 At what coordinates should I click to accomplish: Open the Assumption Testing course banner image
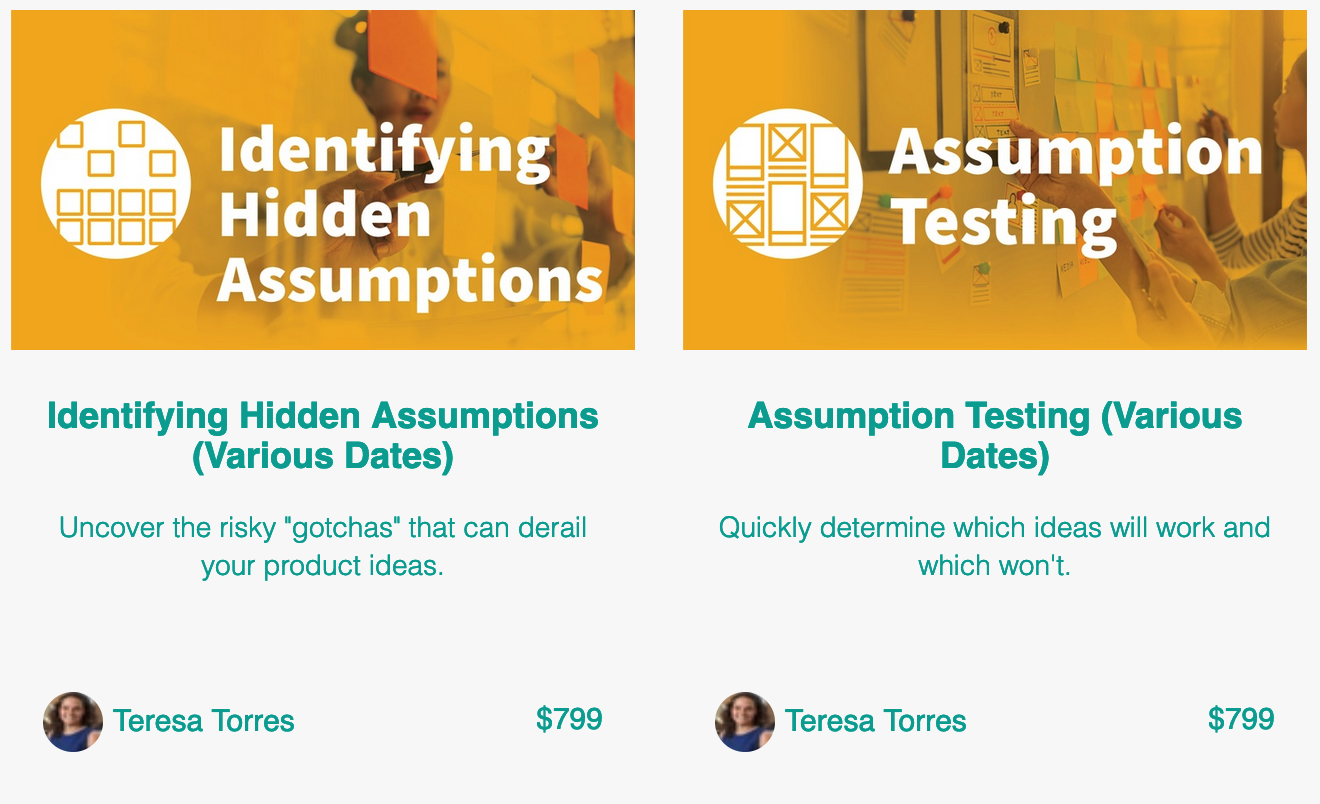pos(995,180)
